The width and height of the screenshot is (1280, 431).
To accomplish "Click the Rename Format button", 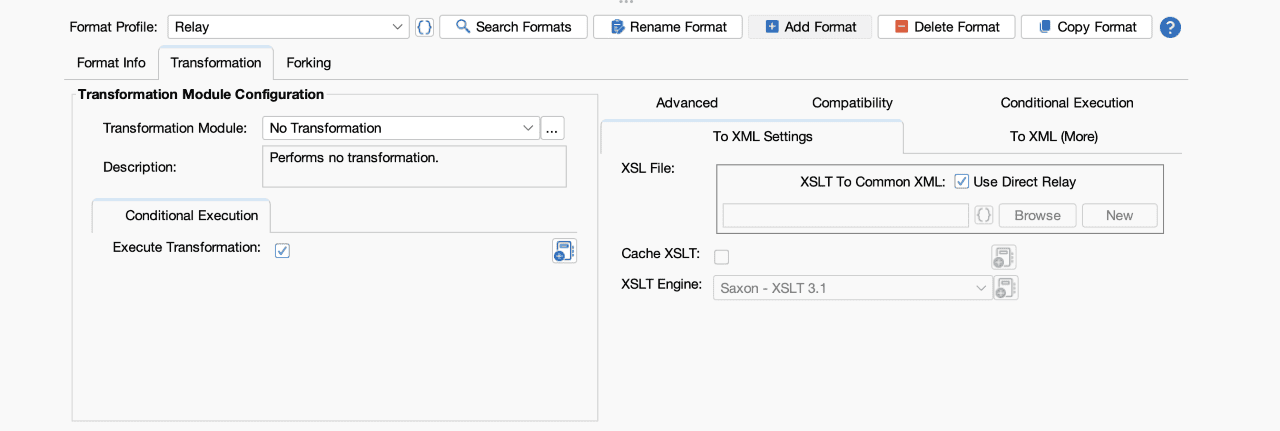I will point(668,27).
